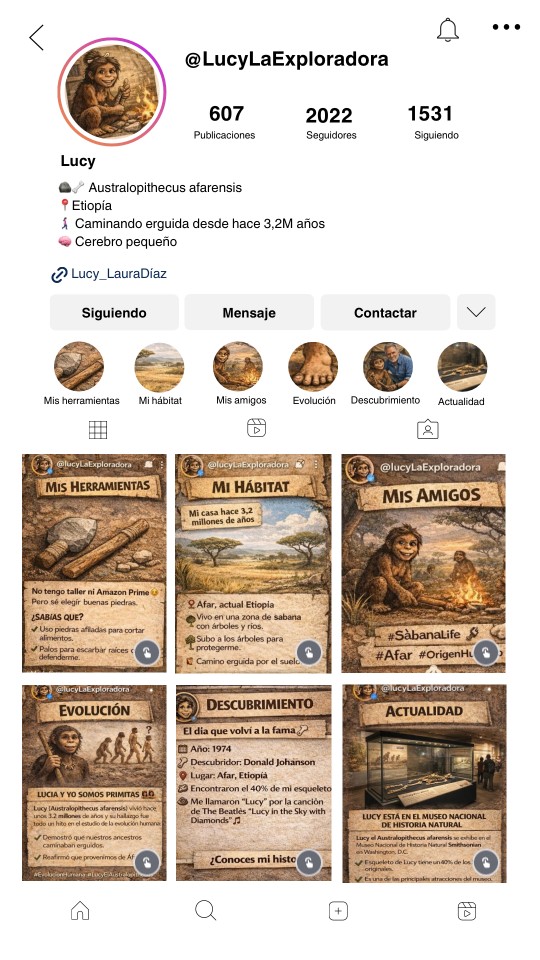The width and height of the screenshot is (540, 960).
Task: Go to the home icon
Action: [80, 911]
